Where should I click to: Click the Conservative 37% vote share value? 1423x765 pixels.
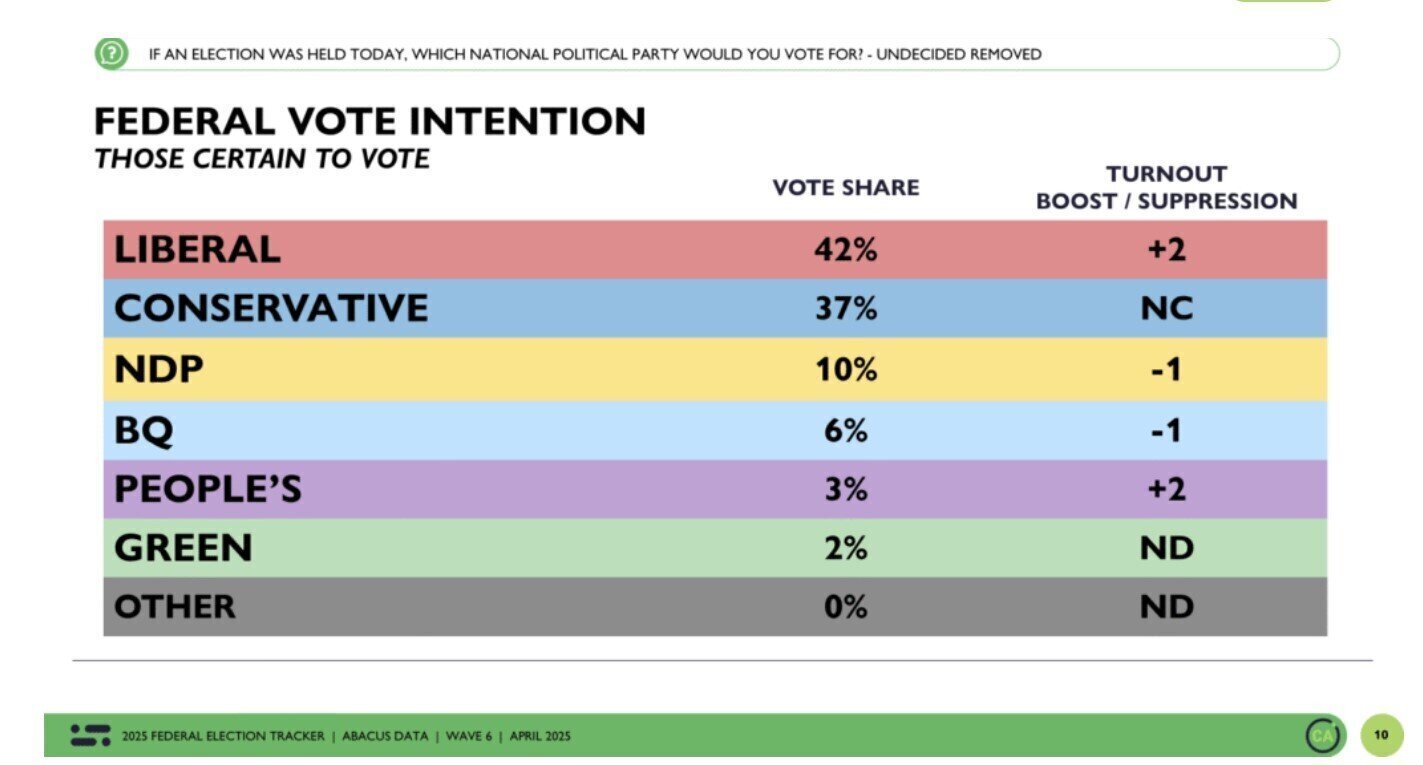click(846, 308)
